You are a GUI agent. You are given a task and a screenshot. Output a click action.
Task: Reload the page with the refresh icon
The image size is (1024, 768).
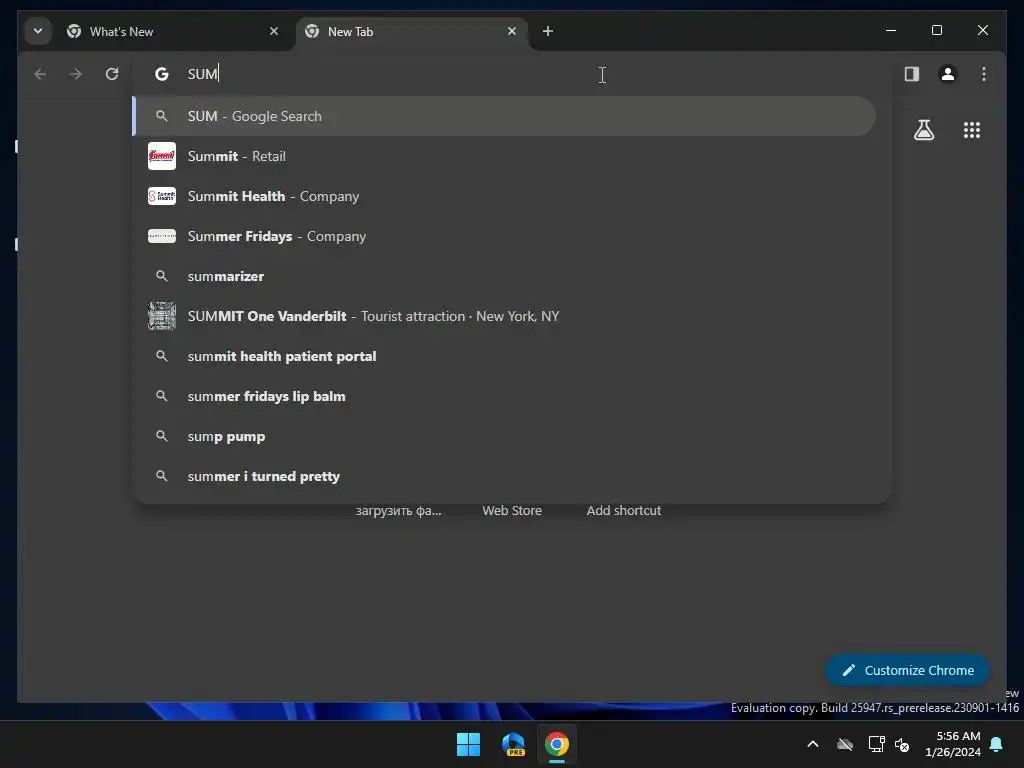[x=112, y=74]
